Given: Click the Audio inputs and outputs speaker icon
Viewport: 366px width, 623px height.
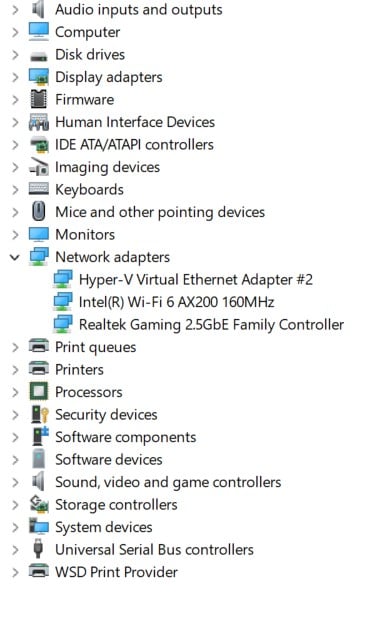Looking at the screenshot, I should click(39, 10).
